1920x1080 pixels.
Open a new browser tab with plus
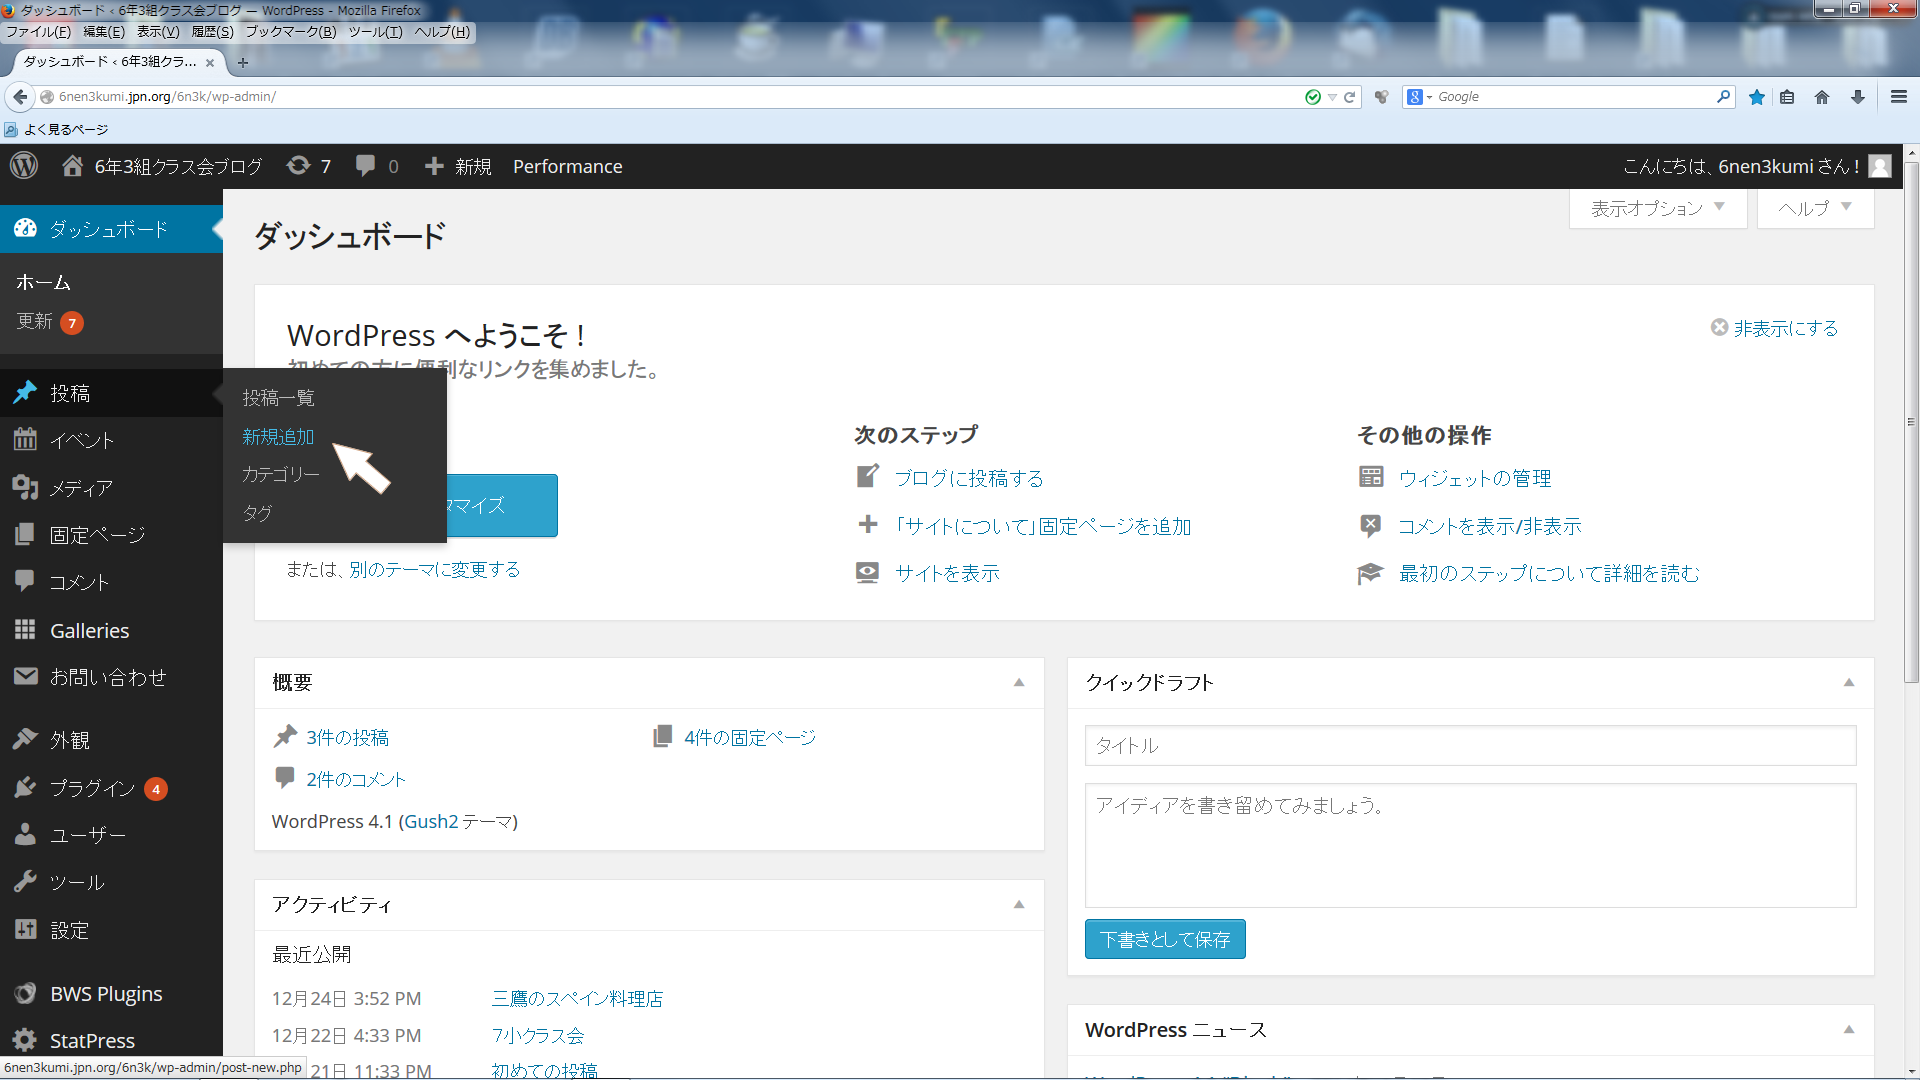pyautogui.click(x=243, y=62)
